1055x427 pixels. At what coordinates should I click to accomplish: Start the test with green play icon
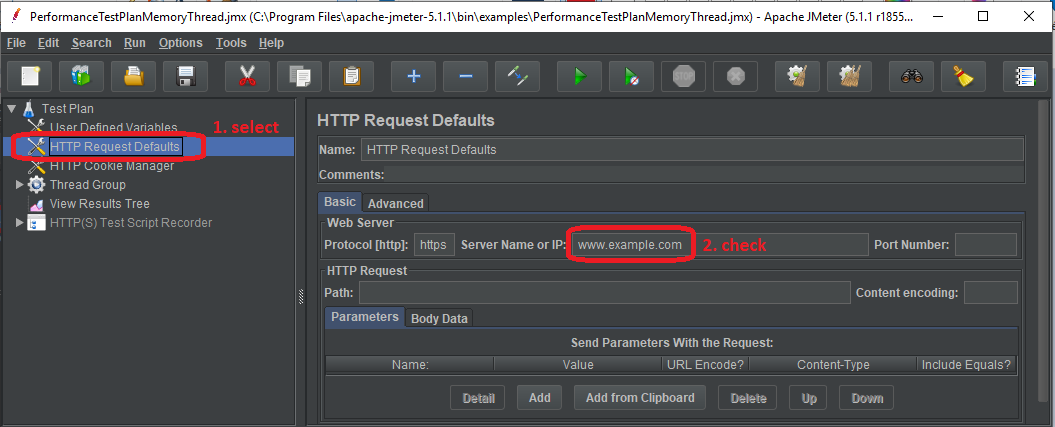578,76
